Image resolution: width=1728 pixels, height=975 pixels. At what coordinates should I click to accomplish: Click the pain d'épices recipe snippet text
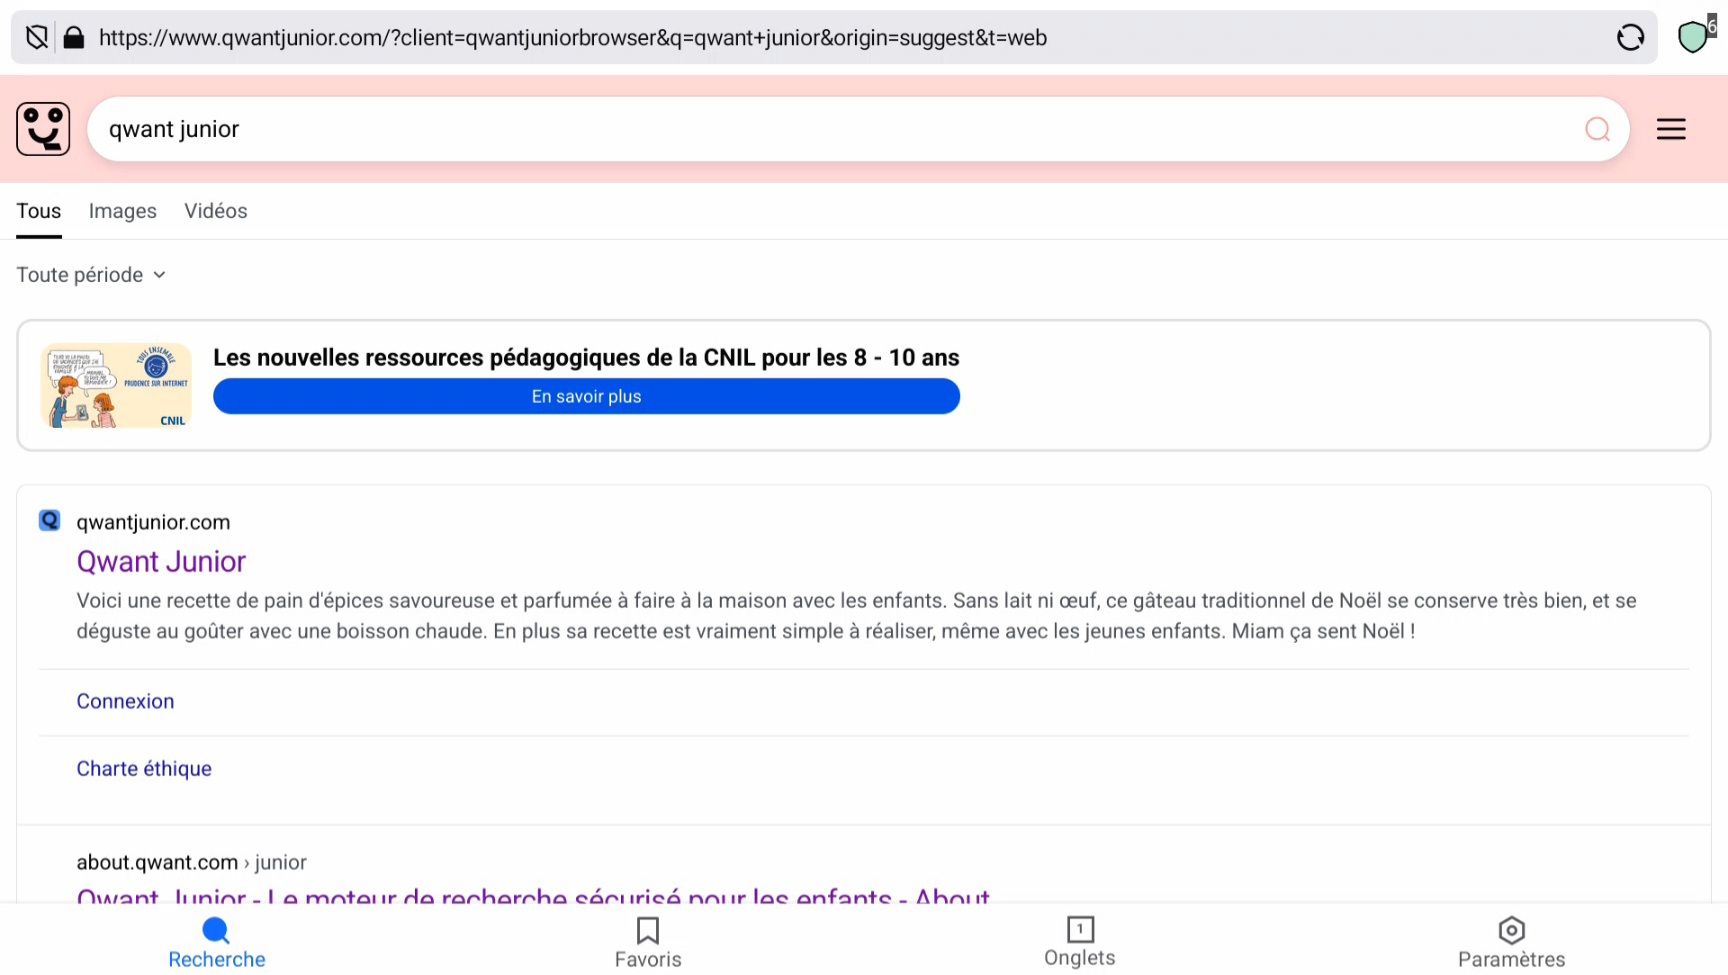(x=857, y=616)
